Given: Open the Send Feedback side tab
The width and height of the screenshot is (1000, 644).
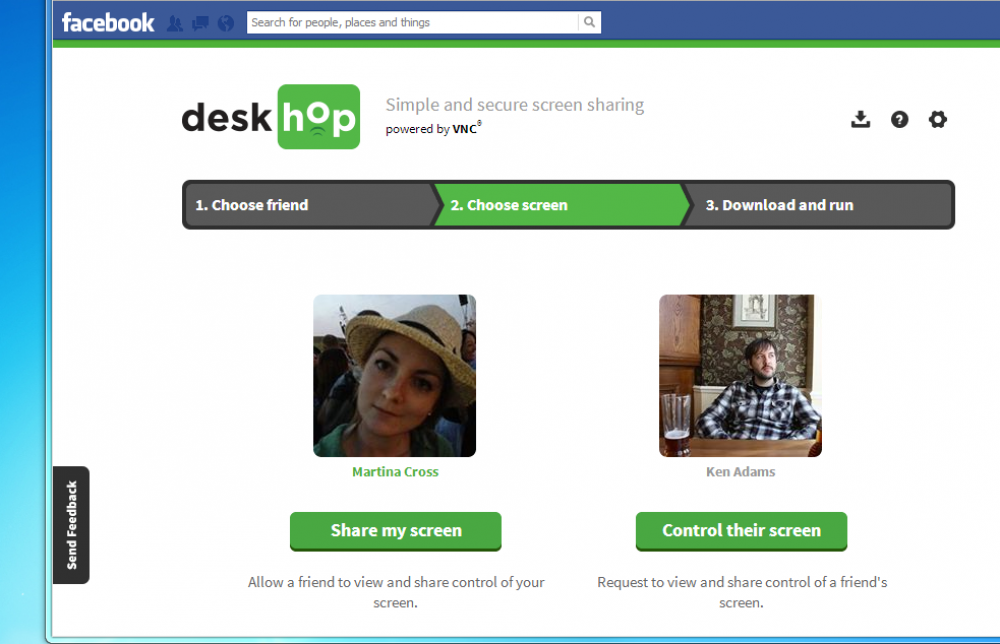Looking at the screenshot, I should point(71,525).
